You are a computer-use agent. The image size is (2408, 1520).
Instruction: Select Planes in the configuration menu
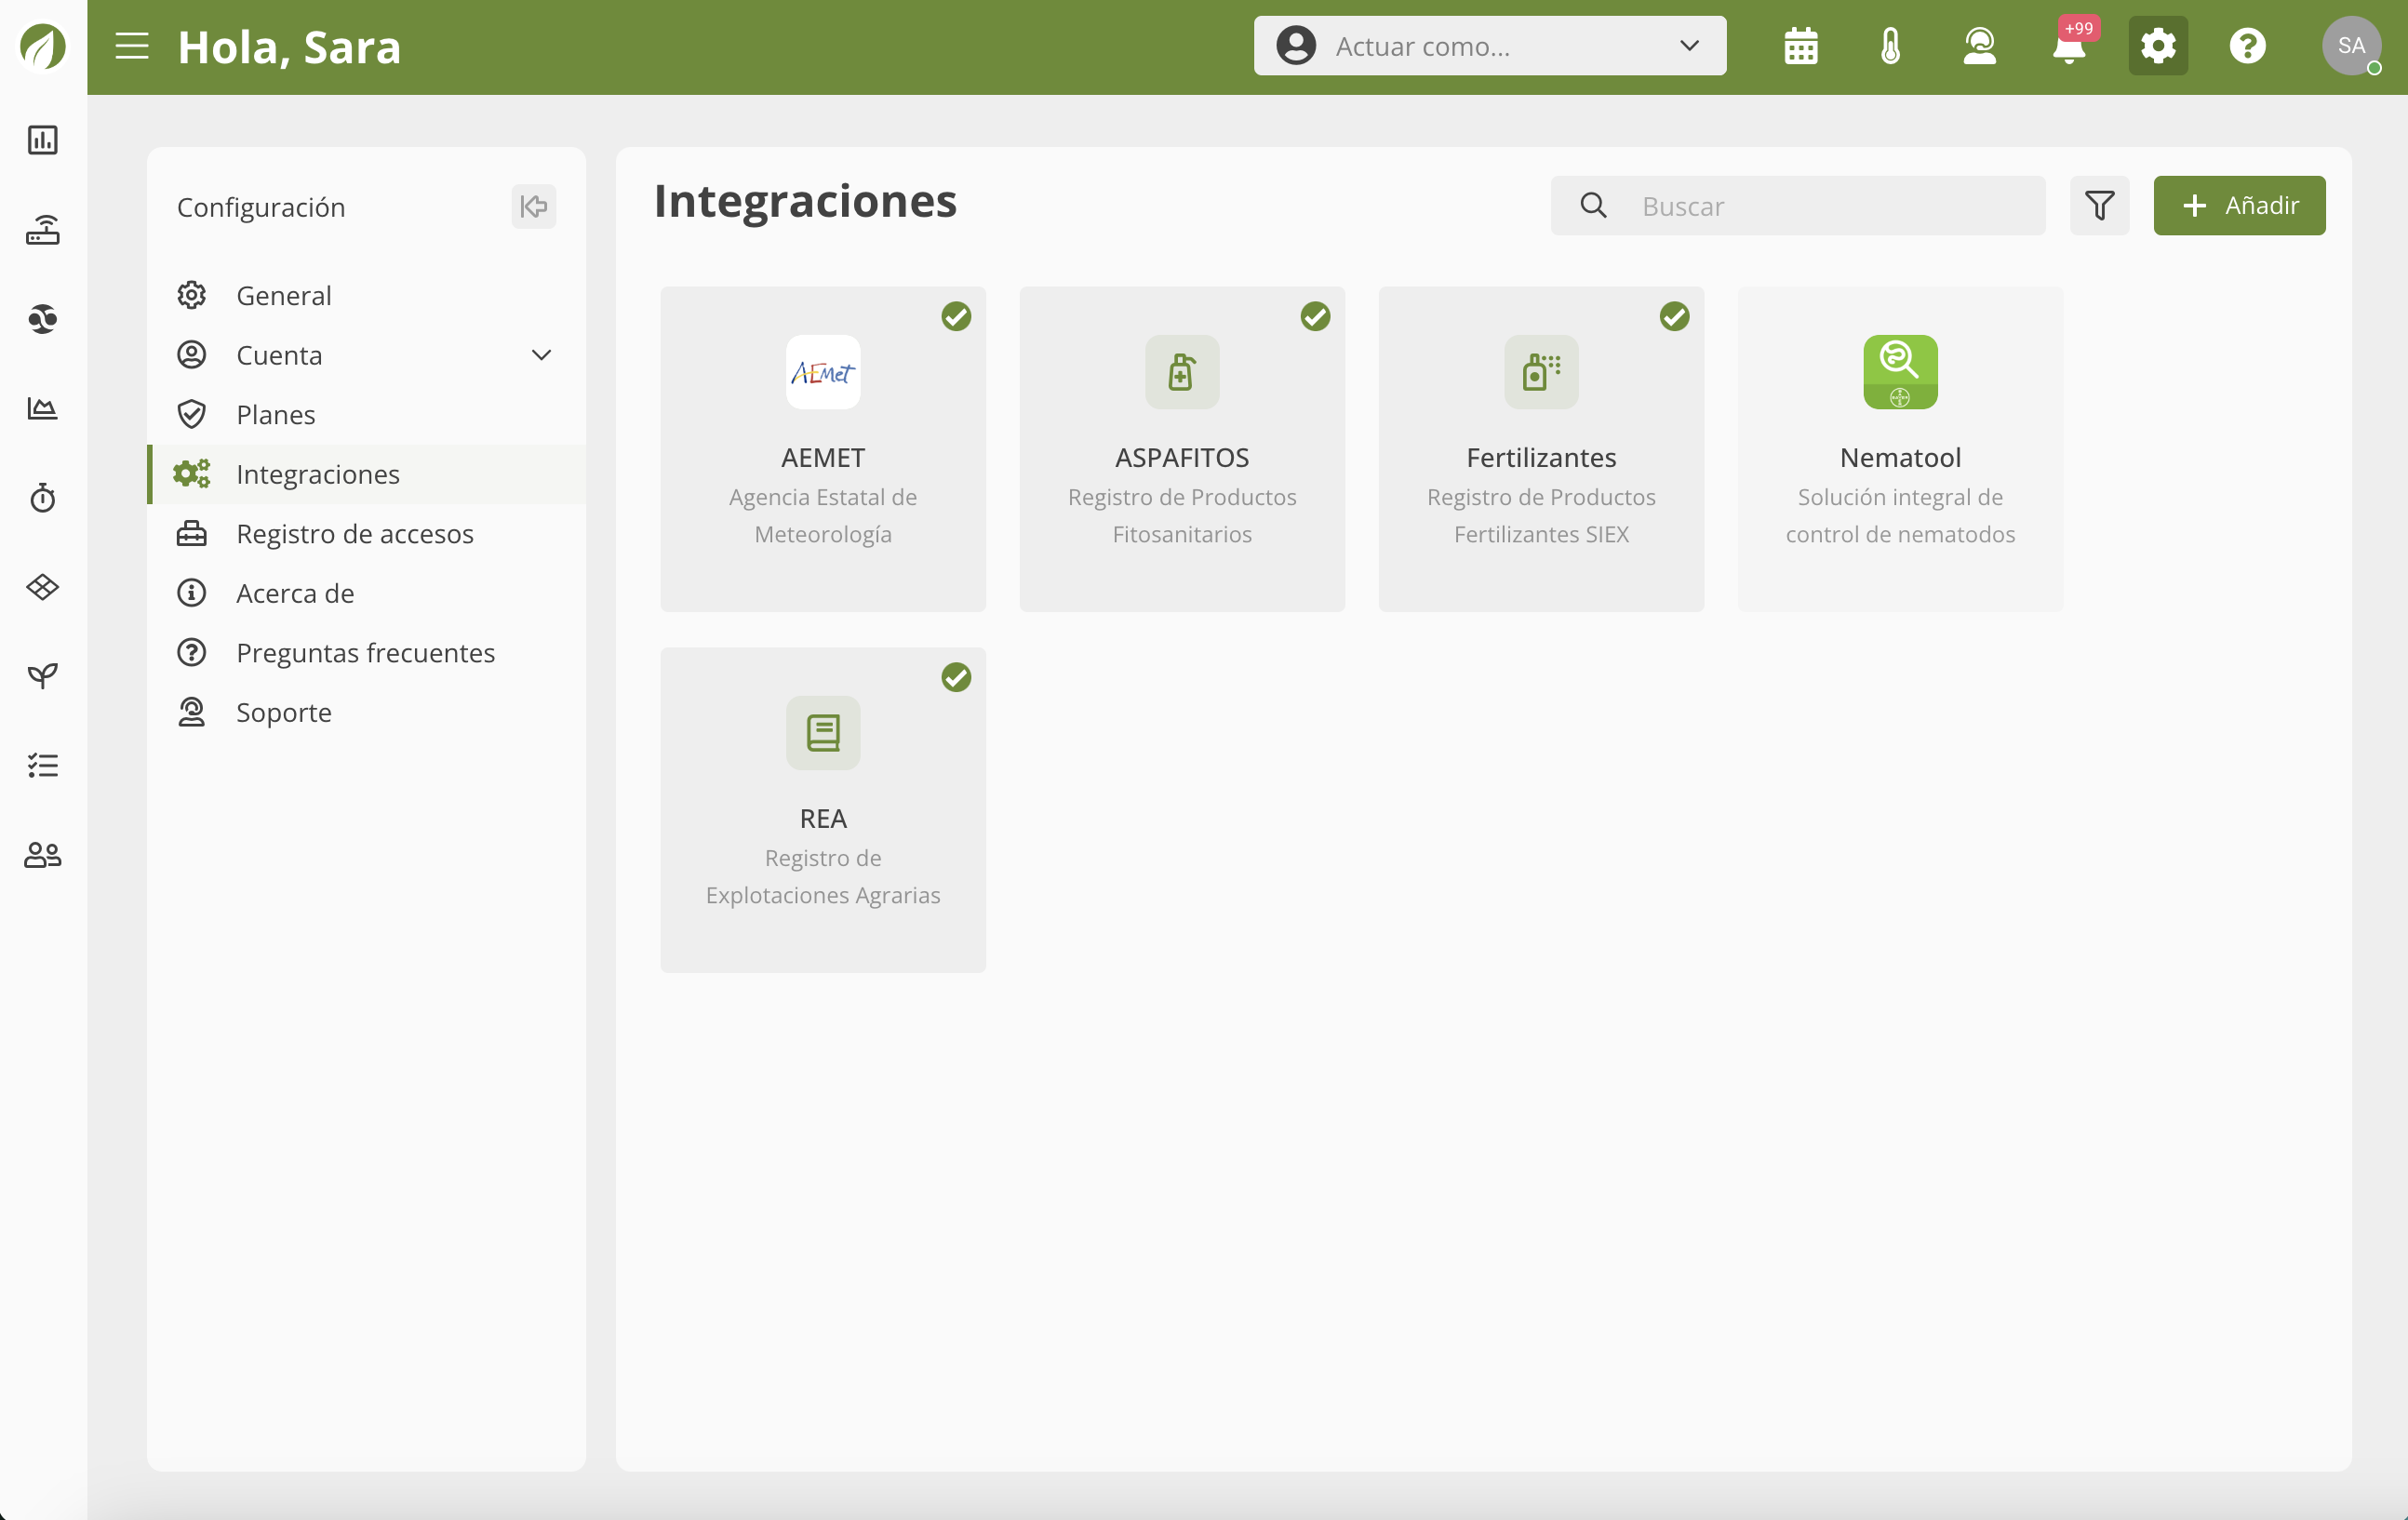coord(276,415)
